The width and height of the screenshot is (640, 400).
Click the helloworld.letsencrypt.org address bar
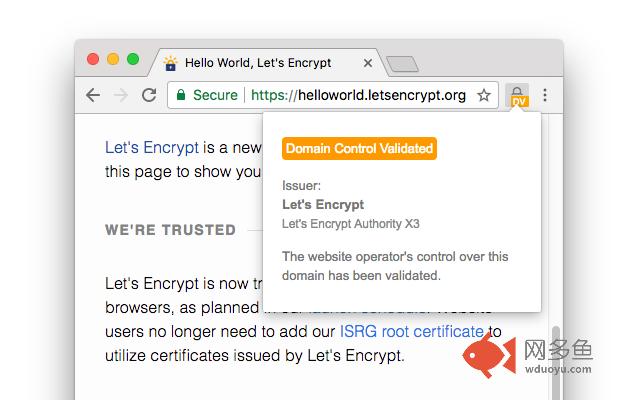coord(358,95)
